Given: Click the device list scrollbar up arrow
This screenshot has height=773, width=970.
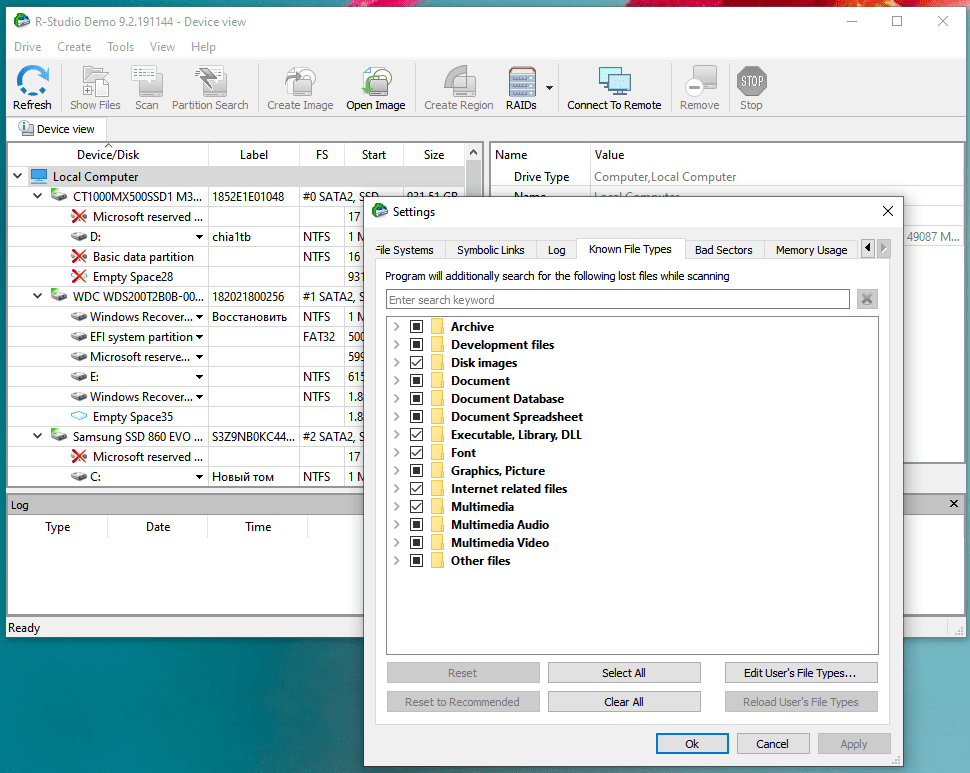Looking at the screenshot, I should tap(473, 153).
